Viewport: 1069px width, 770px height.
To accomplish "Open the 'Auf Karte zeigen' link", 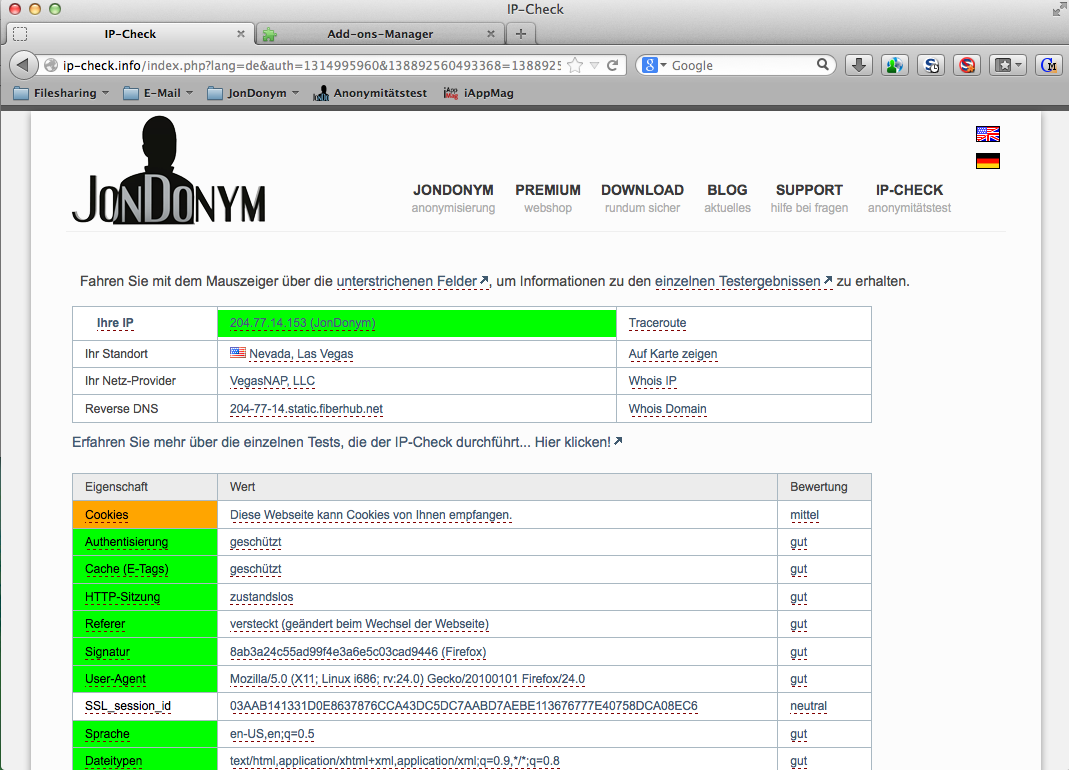I will (673, 353).
